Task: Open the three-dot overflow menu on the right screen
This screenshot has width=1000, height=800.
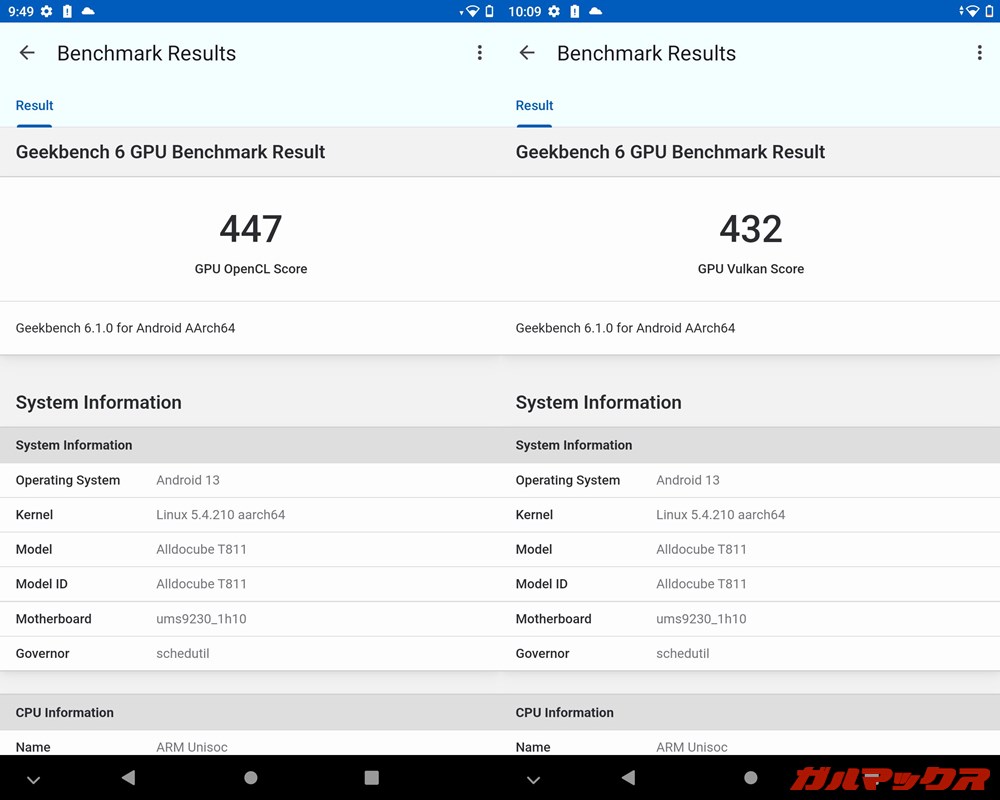Action: 980,53
